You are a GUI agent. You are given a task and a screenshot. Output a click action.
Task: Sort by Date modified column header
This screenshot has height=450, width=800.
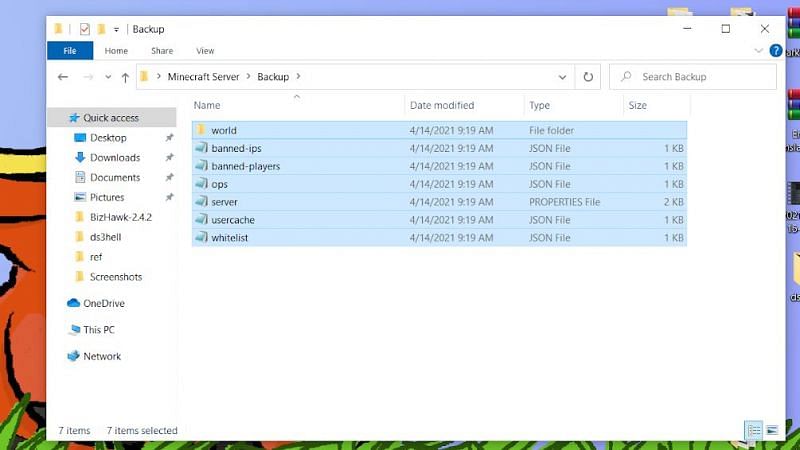[x=442, y=105]
